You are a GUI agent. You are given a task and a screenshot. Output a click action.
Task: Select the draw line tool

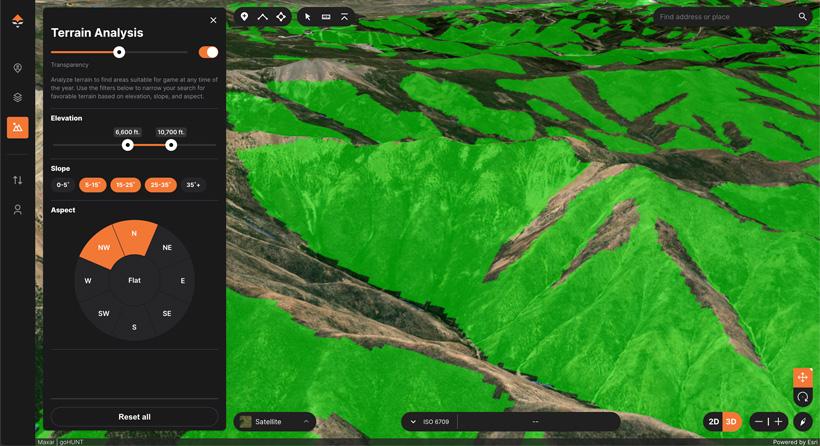click(x=263, y=17)
